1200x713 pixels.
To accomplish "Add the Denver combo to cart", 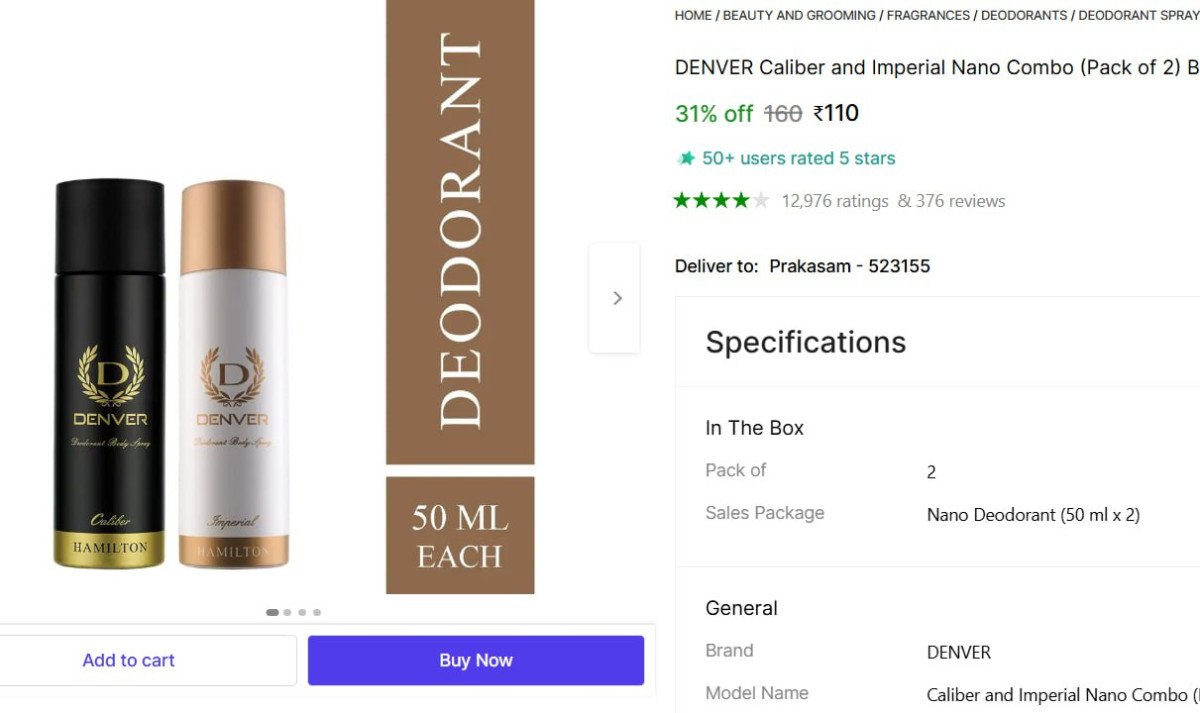I will click(x=128, y=660).
